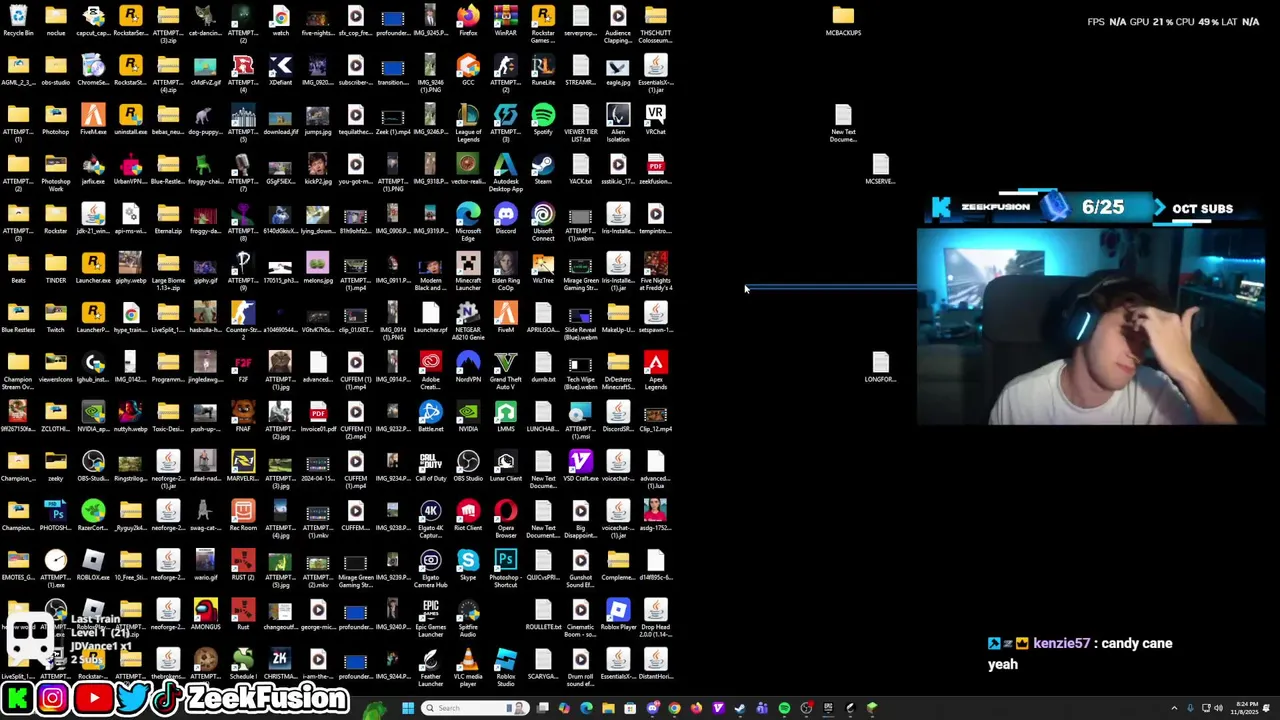Launch FiveM desktop shortcut
The width and height of the screenshot is (1280, 720).
(506, 318)
